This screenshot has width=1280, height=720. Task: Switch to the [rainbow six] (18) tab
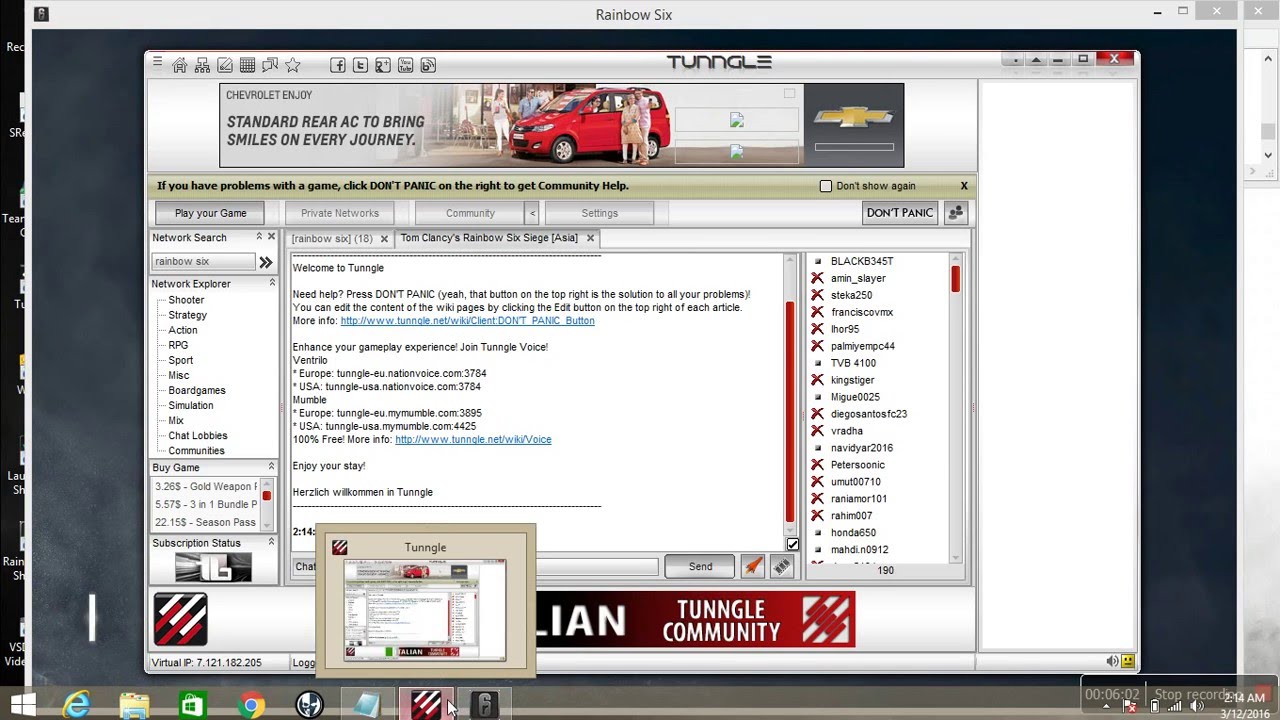click(332, 239)
